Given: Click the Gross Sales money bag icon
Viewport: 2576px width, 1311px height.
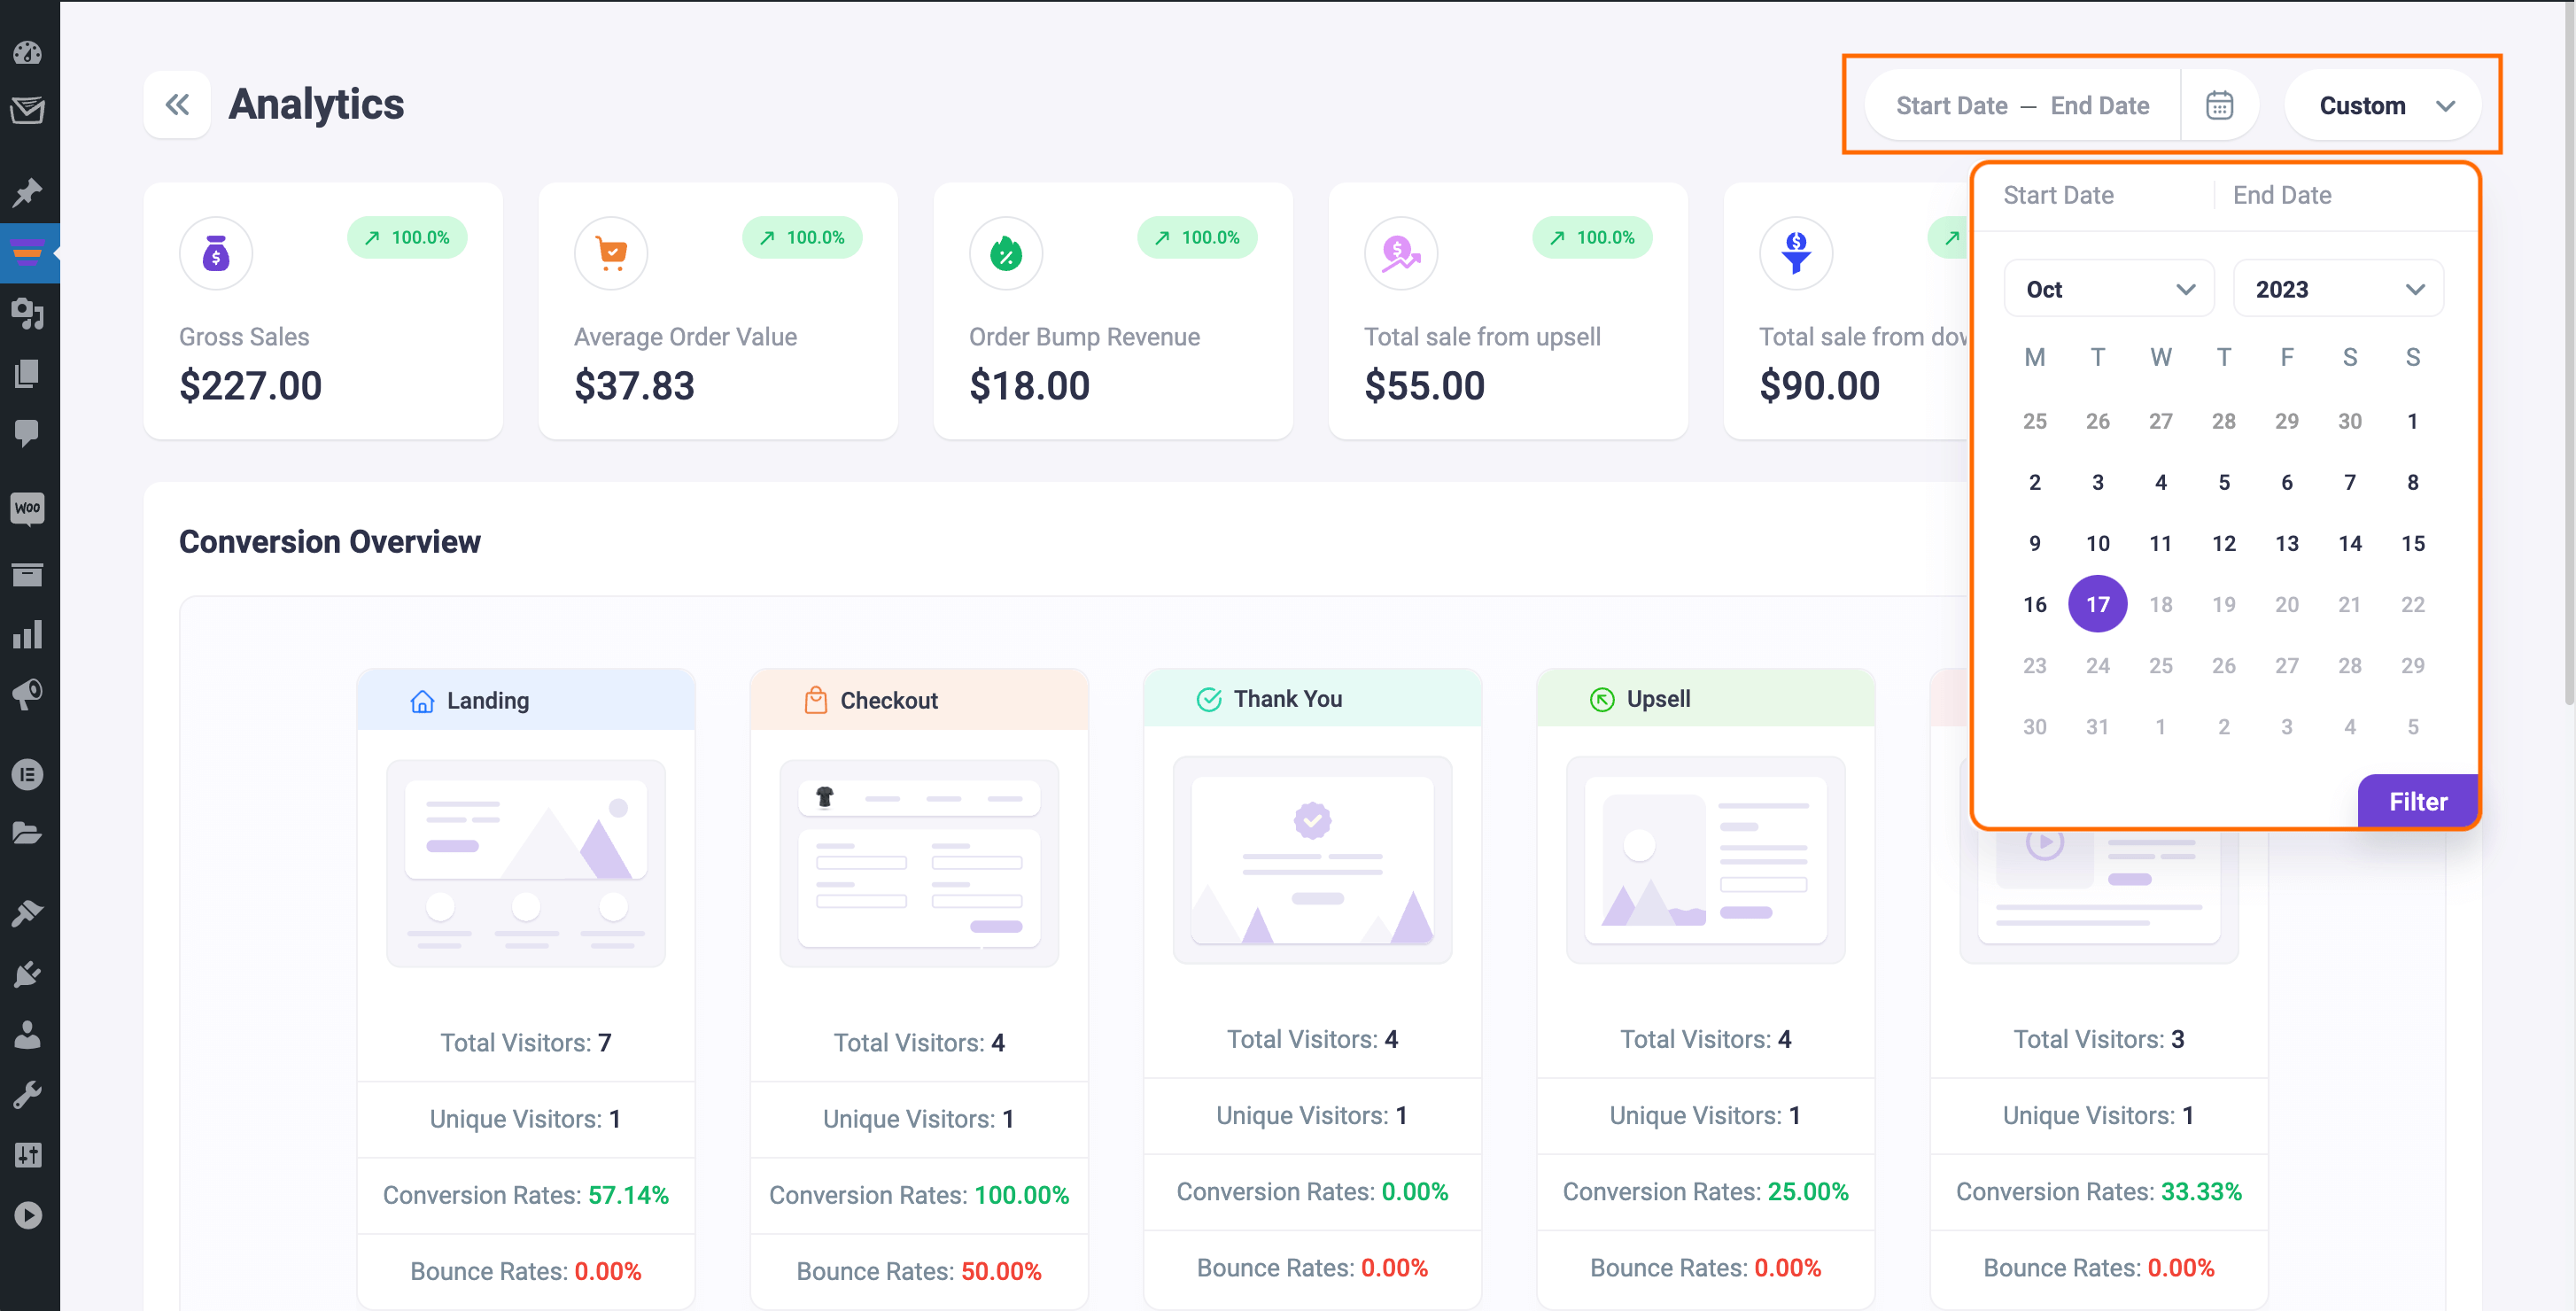Looking at the screenshot, I should click(x=215, y=253).
